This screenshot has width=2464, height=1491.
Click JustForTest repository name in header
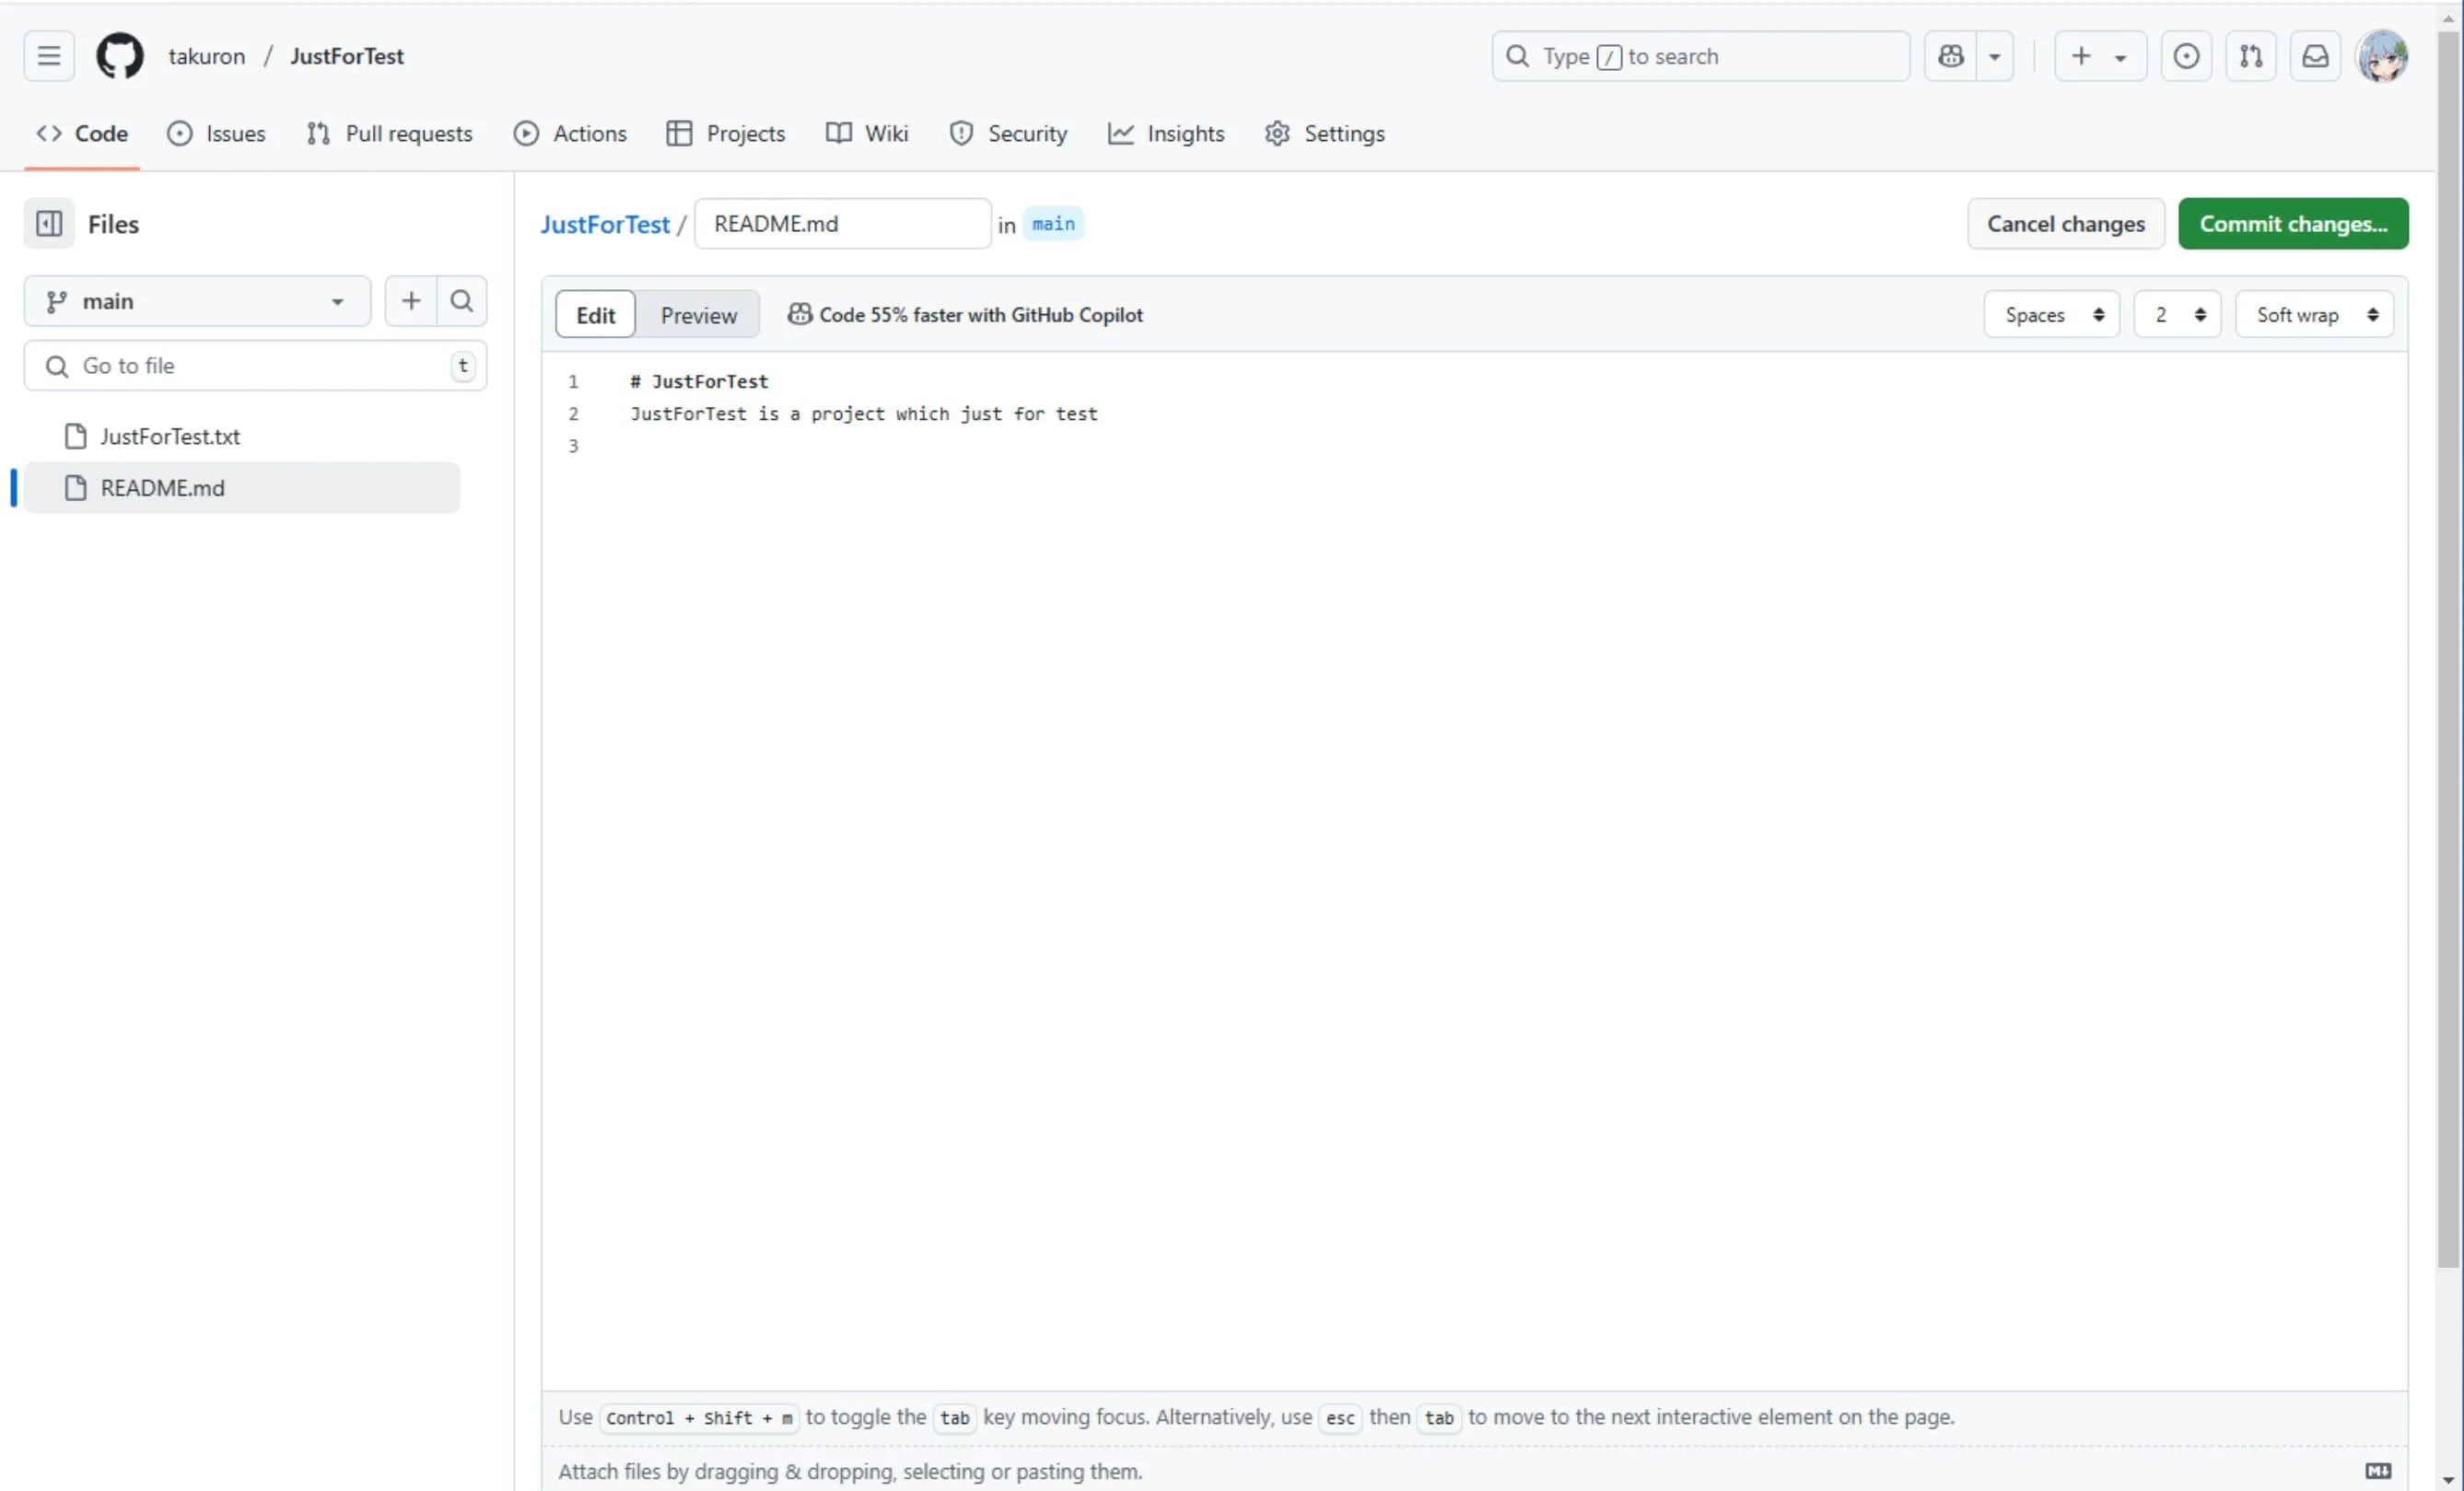click(347, 56)
